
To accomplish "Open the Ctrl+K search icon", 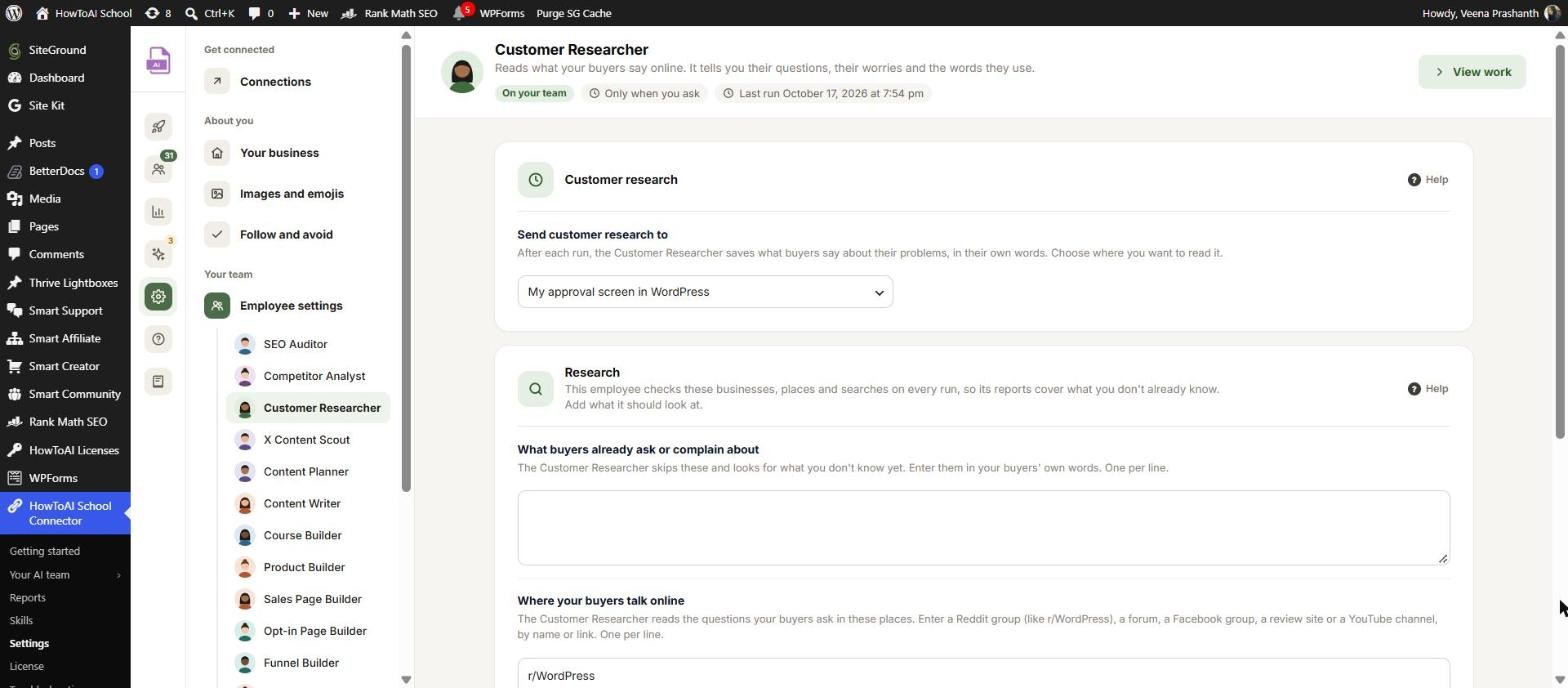I will pos(191,13).
